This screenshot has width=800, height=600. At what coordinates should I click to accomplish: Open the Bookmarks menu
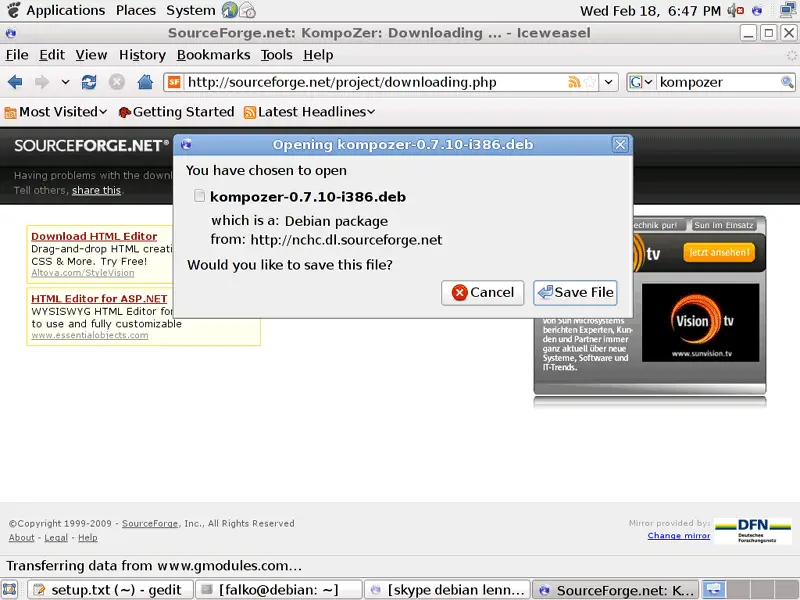point(213,55)
